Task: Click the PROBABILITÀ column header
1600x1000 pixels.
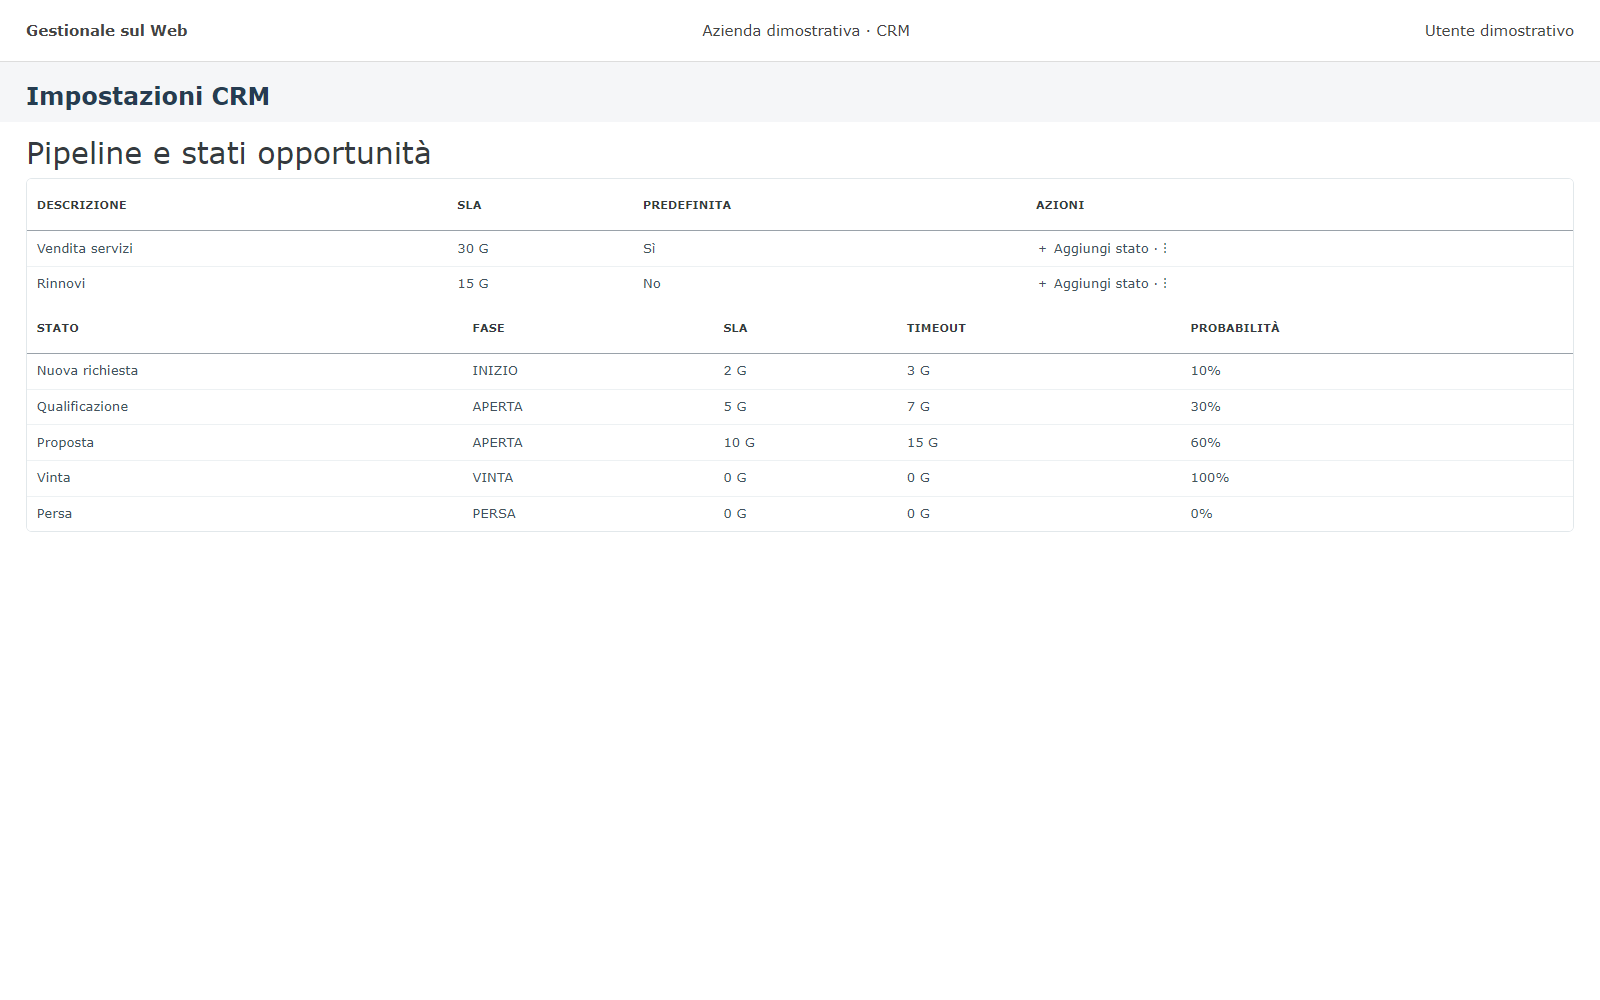Action: [1235, 328]
